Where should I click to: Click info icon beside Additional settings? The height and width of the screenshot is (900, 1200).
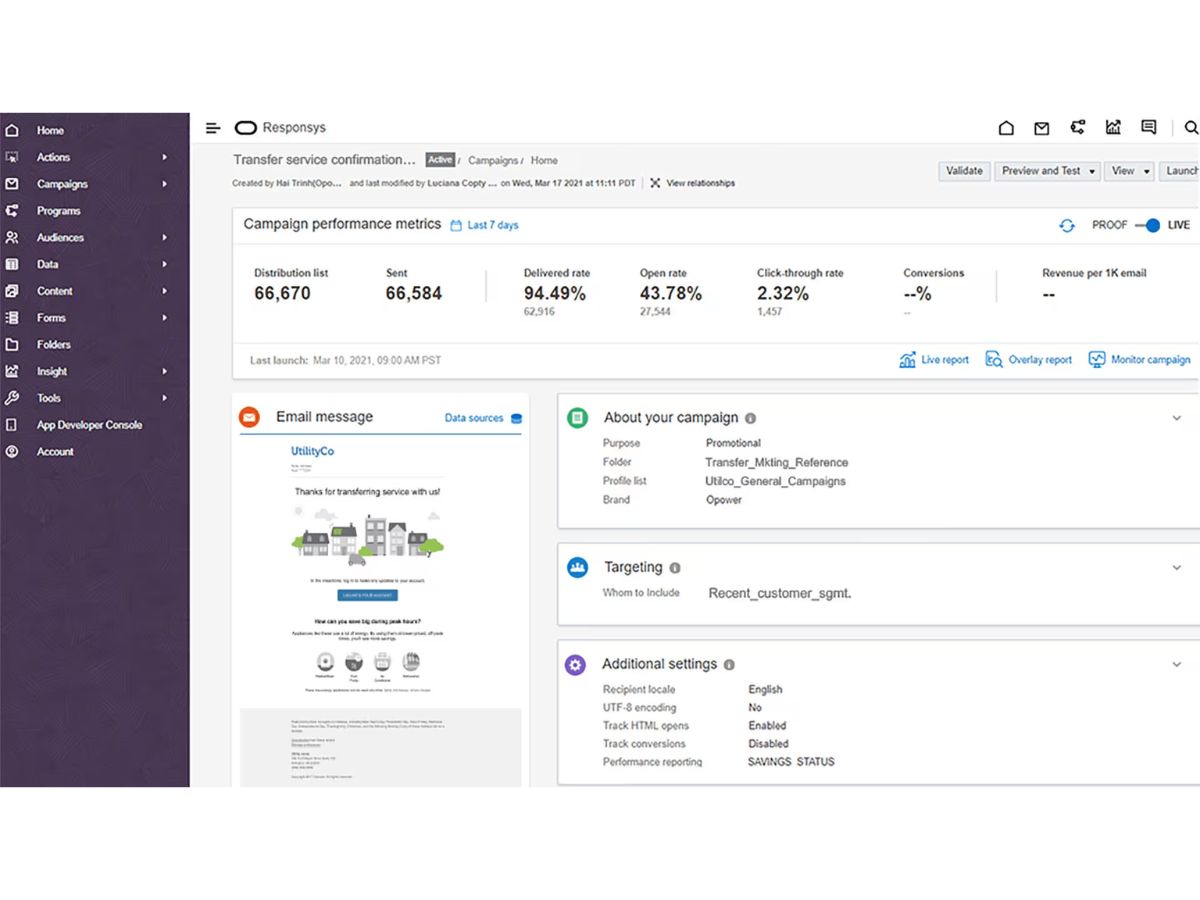coord(729,665)
